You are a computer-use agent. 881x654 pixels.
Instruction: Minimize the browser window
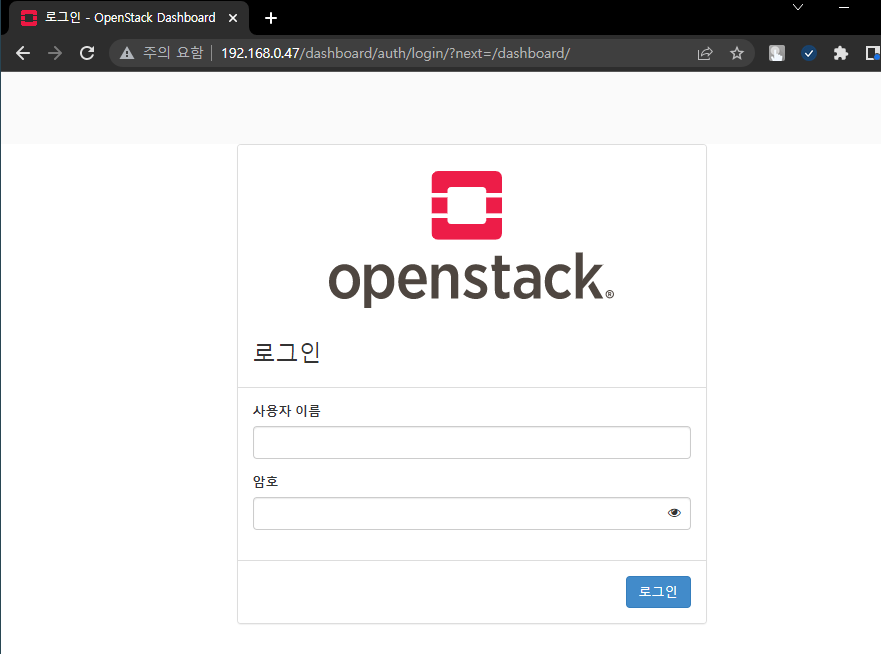[843, 7]
